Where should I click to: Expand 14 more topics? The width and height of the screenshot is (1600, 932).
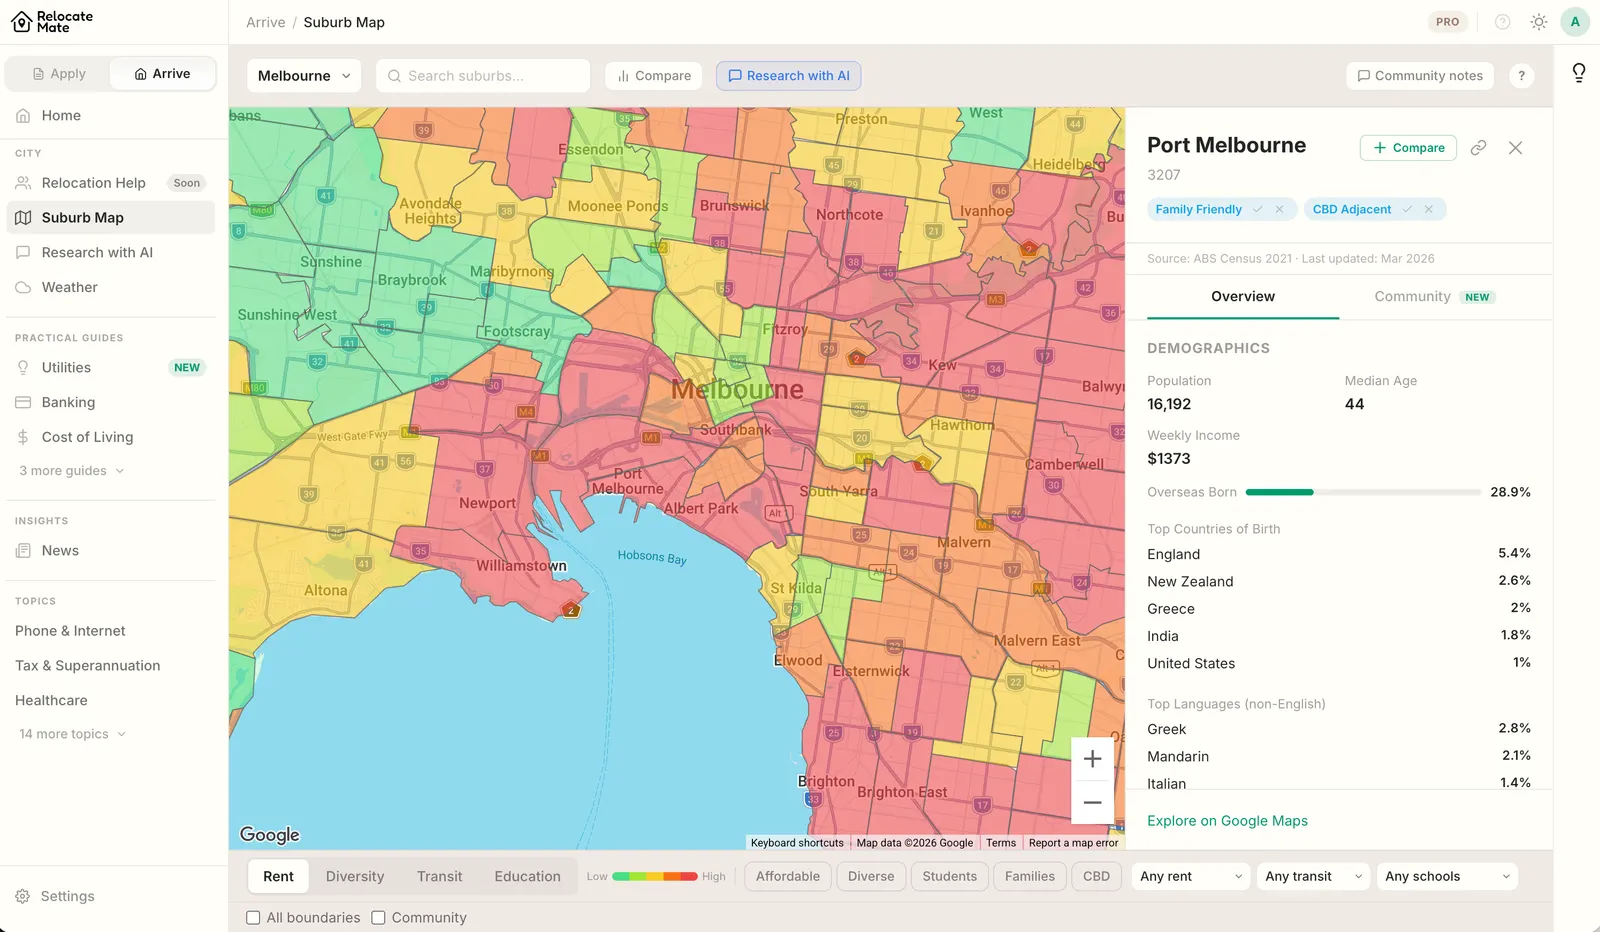pos(72,734)
